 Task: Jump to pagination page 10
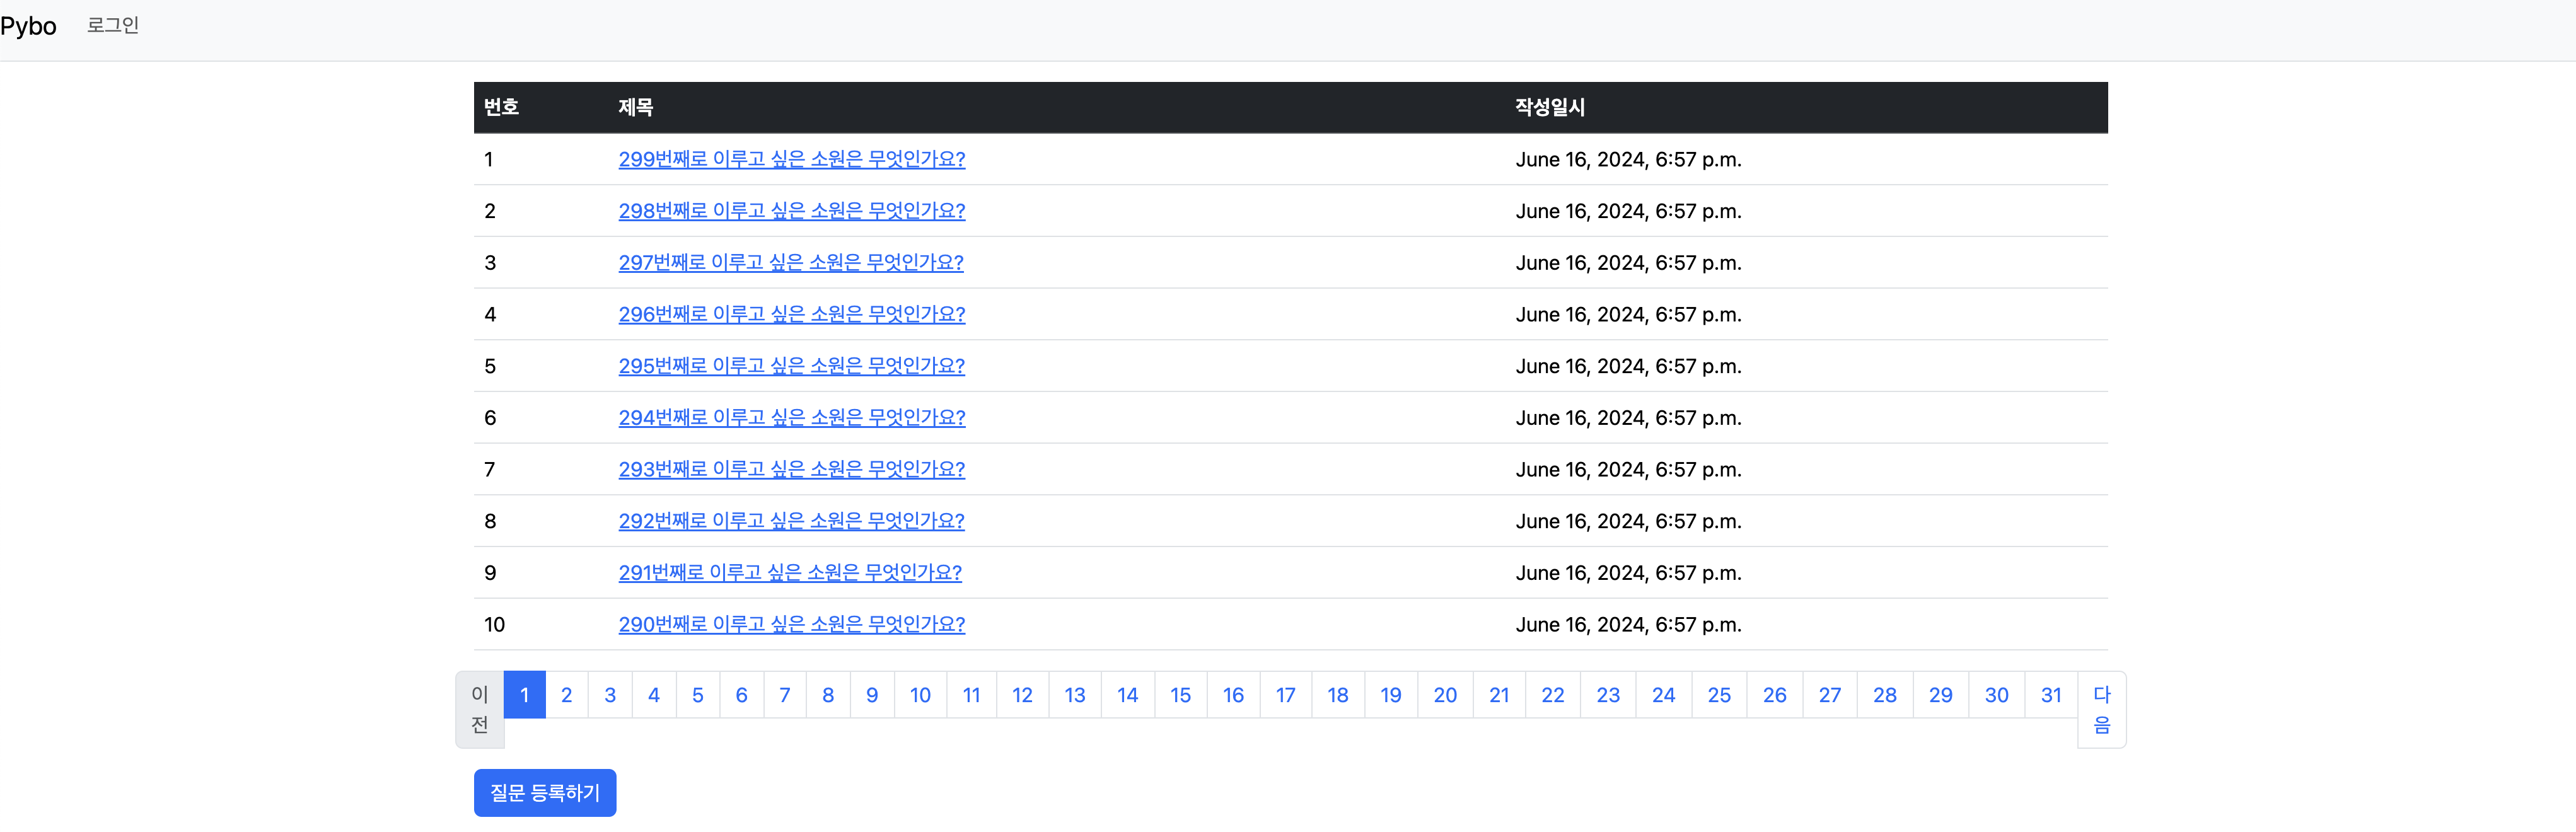(920, 695)
